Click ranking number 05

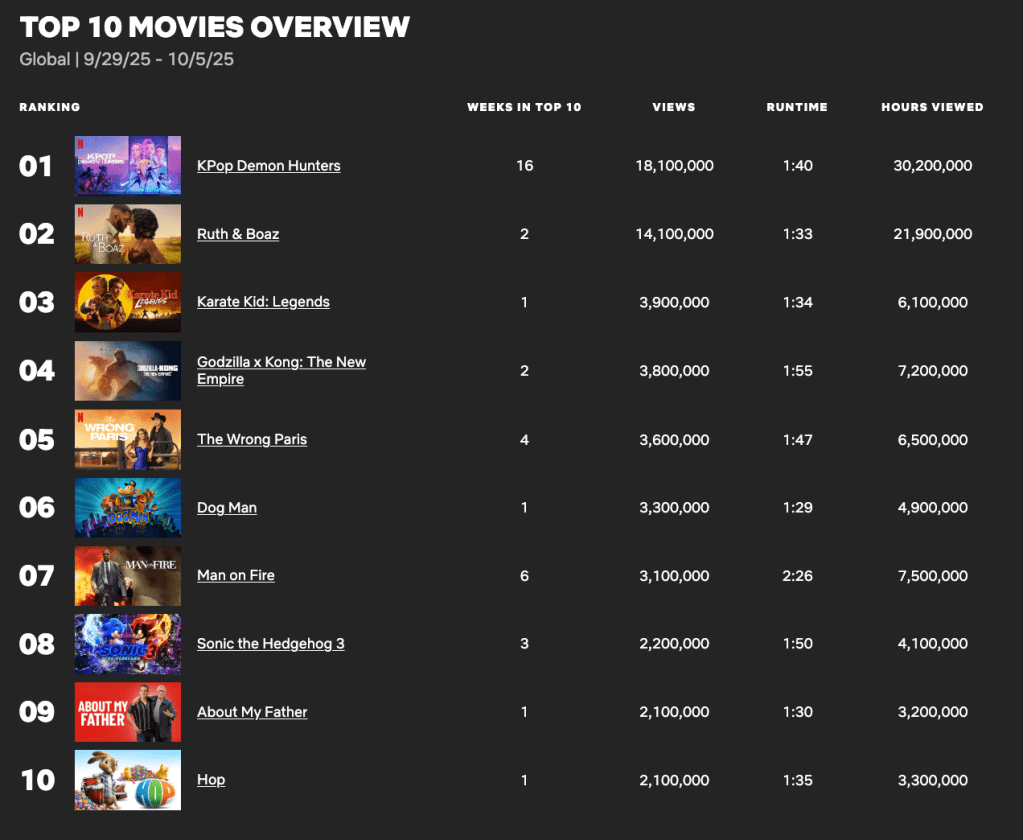click(x=37, y=440)
